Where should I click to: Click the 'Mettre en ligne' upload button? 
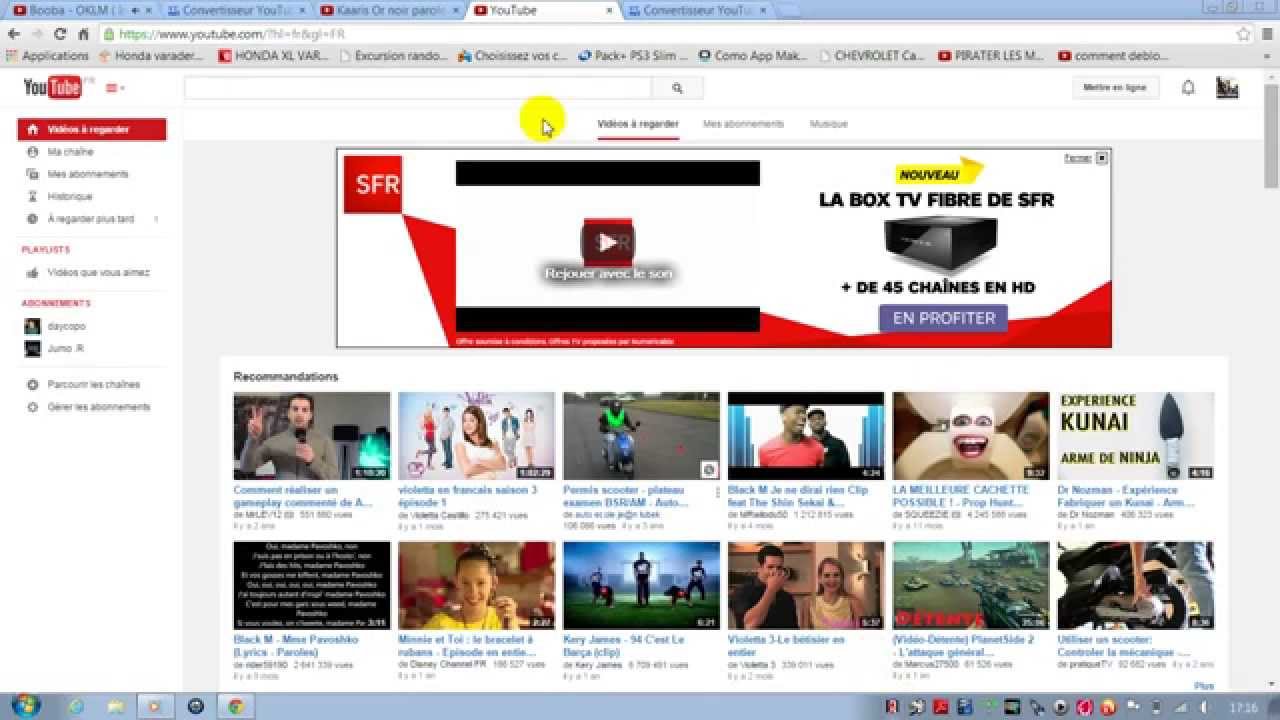click(1115, 88)
